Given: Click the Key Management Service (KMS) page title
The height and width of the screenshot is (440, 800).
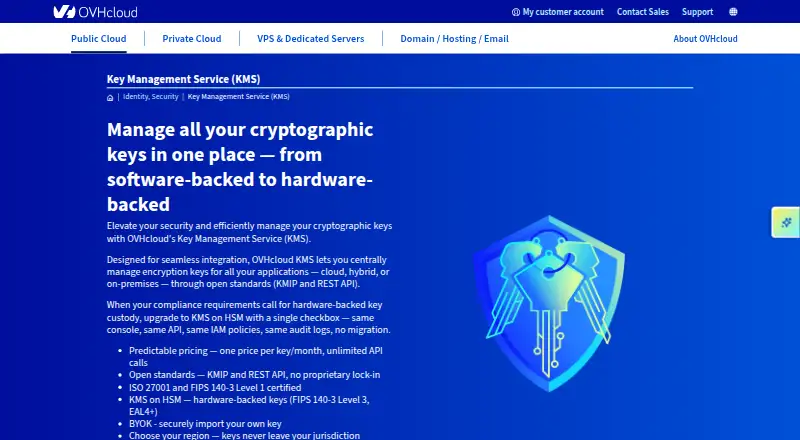Looking at the screenshot, I should [184, 79].
